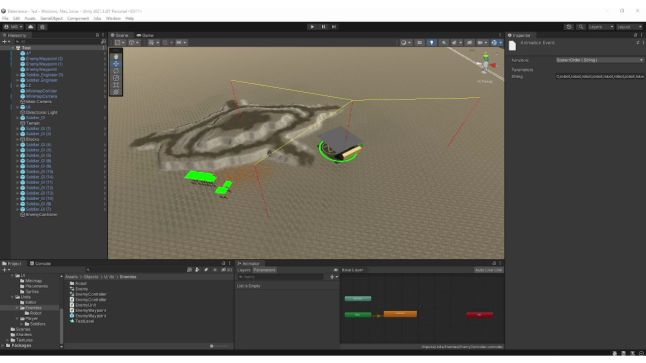Open the Layout dropdown
Image resolution: width=646 pixels, height=363 pixels.
pyautogui.click(x=629, y=27)
